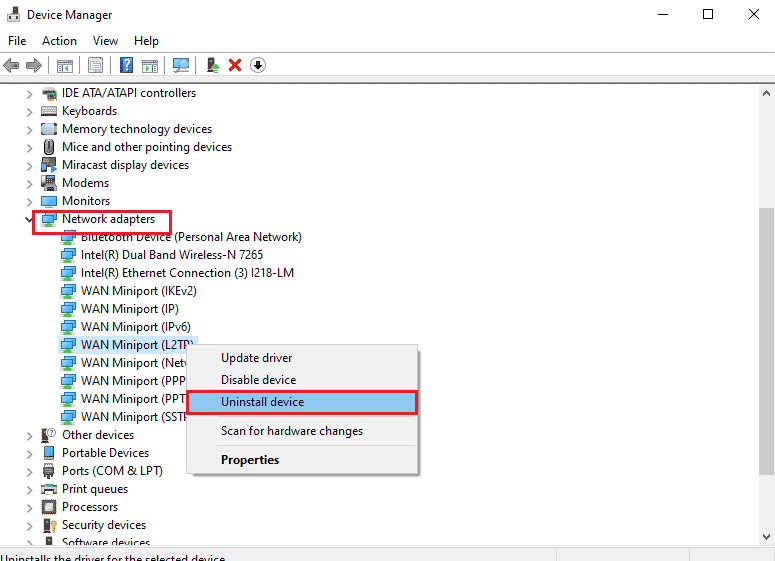775x561 pixels.
Task: Open the Properties sheet toolbar icon
Action: [x=95, y=65]
